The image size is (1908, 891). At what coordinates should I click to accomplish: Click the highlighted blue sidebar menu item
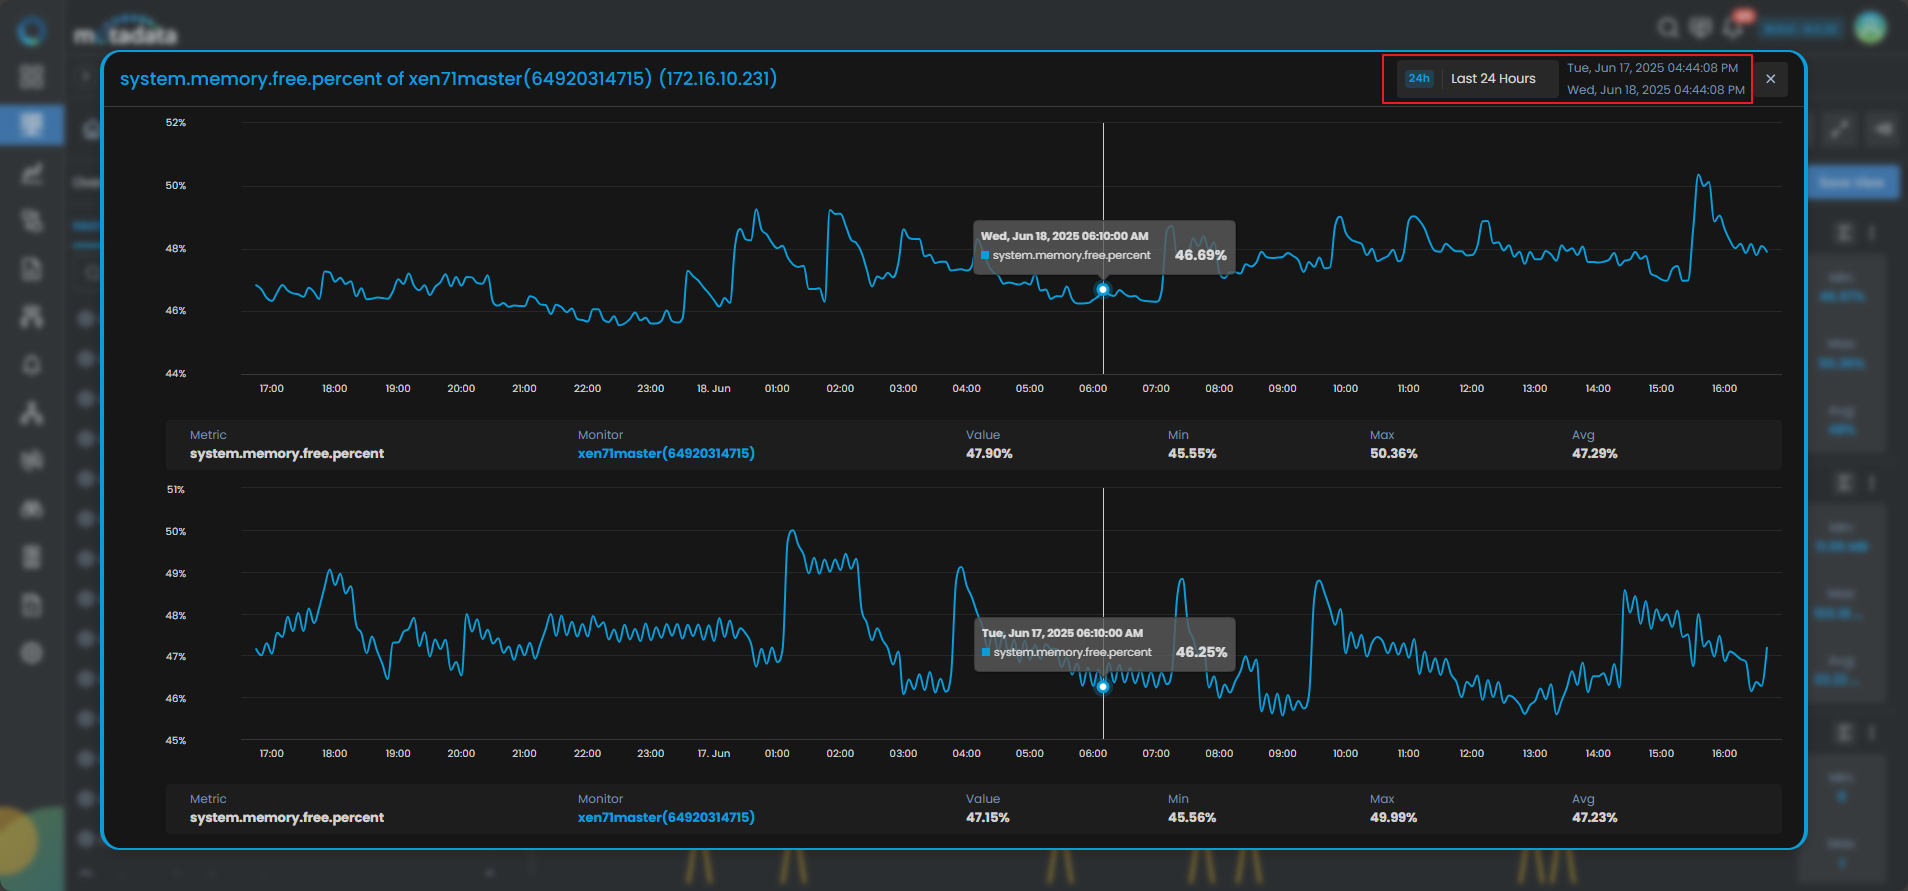coord(32,125)
